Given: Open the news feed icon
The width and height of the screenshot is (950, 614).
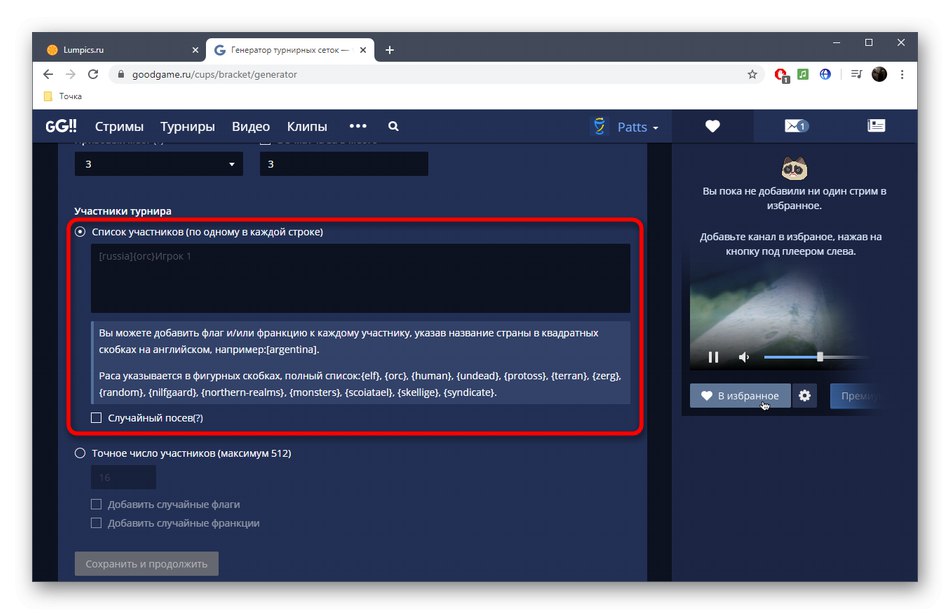Looking at the screenshot, I should pos(876,125).
